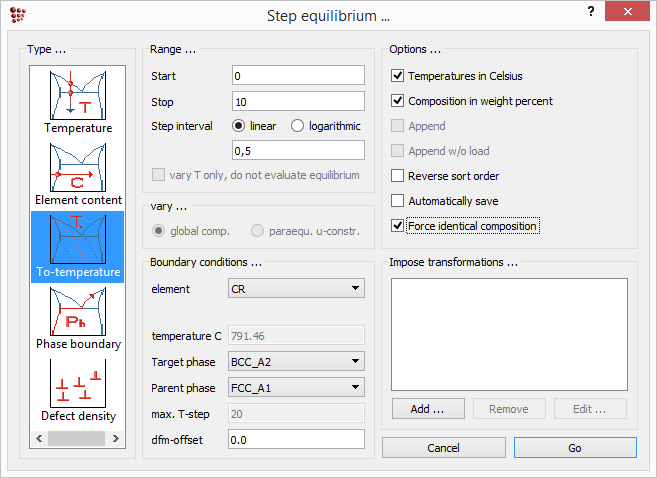The image size is (657, 478).
Task: Open the Parent phase FCC_A1 dropdown
Action: click(297, 387)
